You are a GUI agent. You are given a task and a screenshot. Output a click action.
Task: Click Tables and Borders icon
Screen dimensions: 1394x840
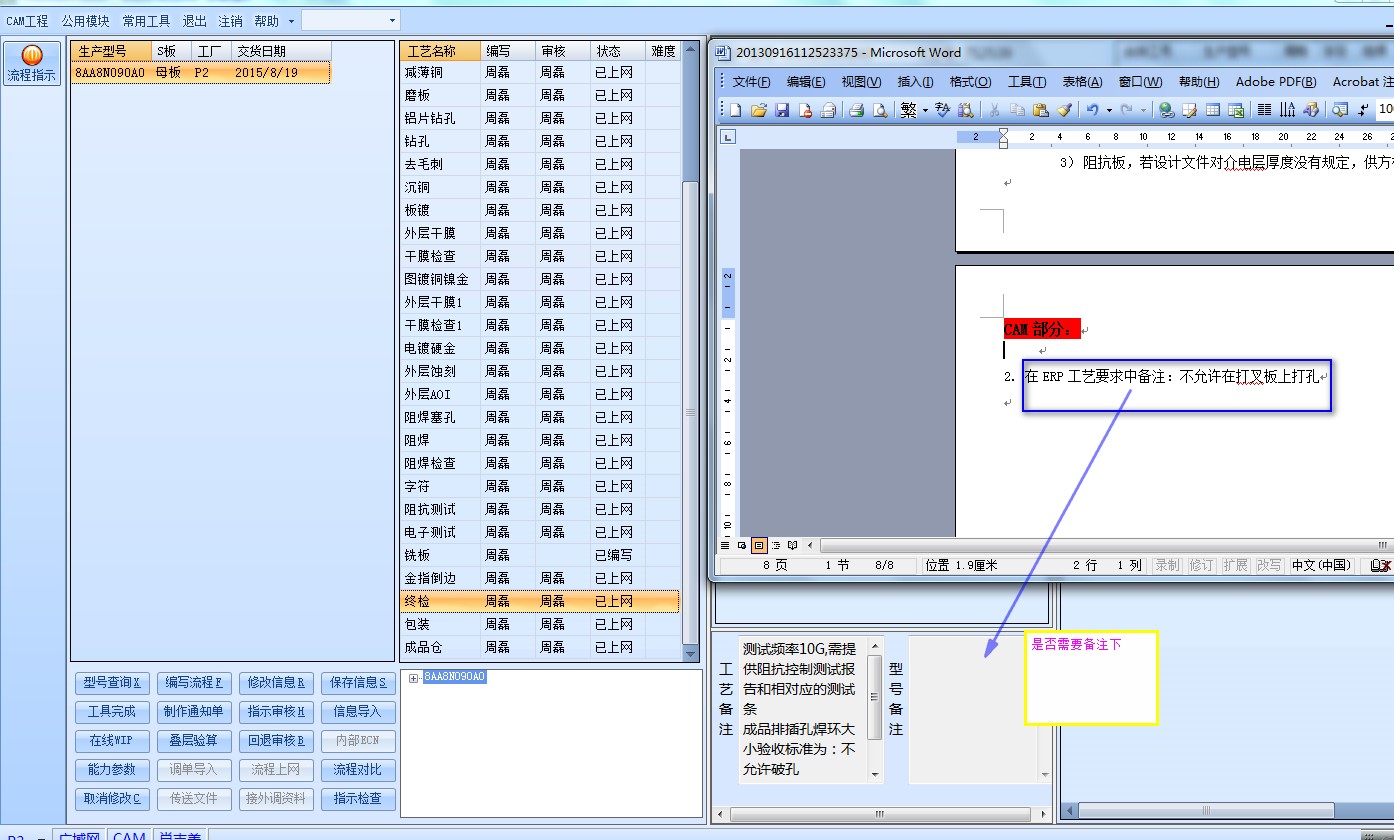pyautogui.click(x=1189, y=110)
